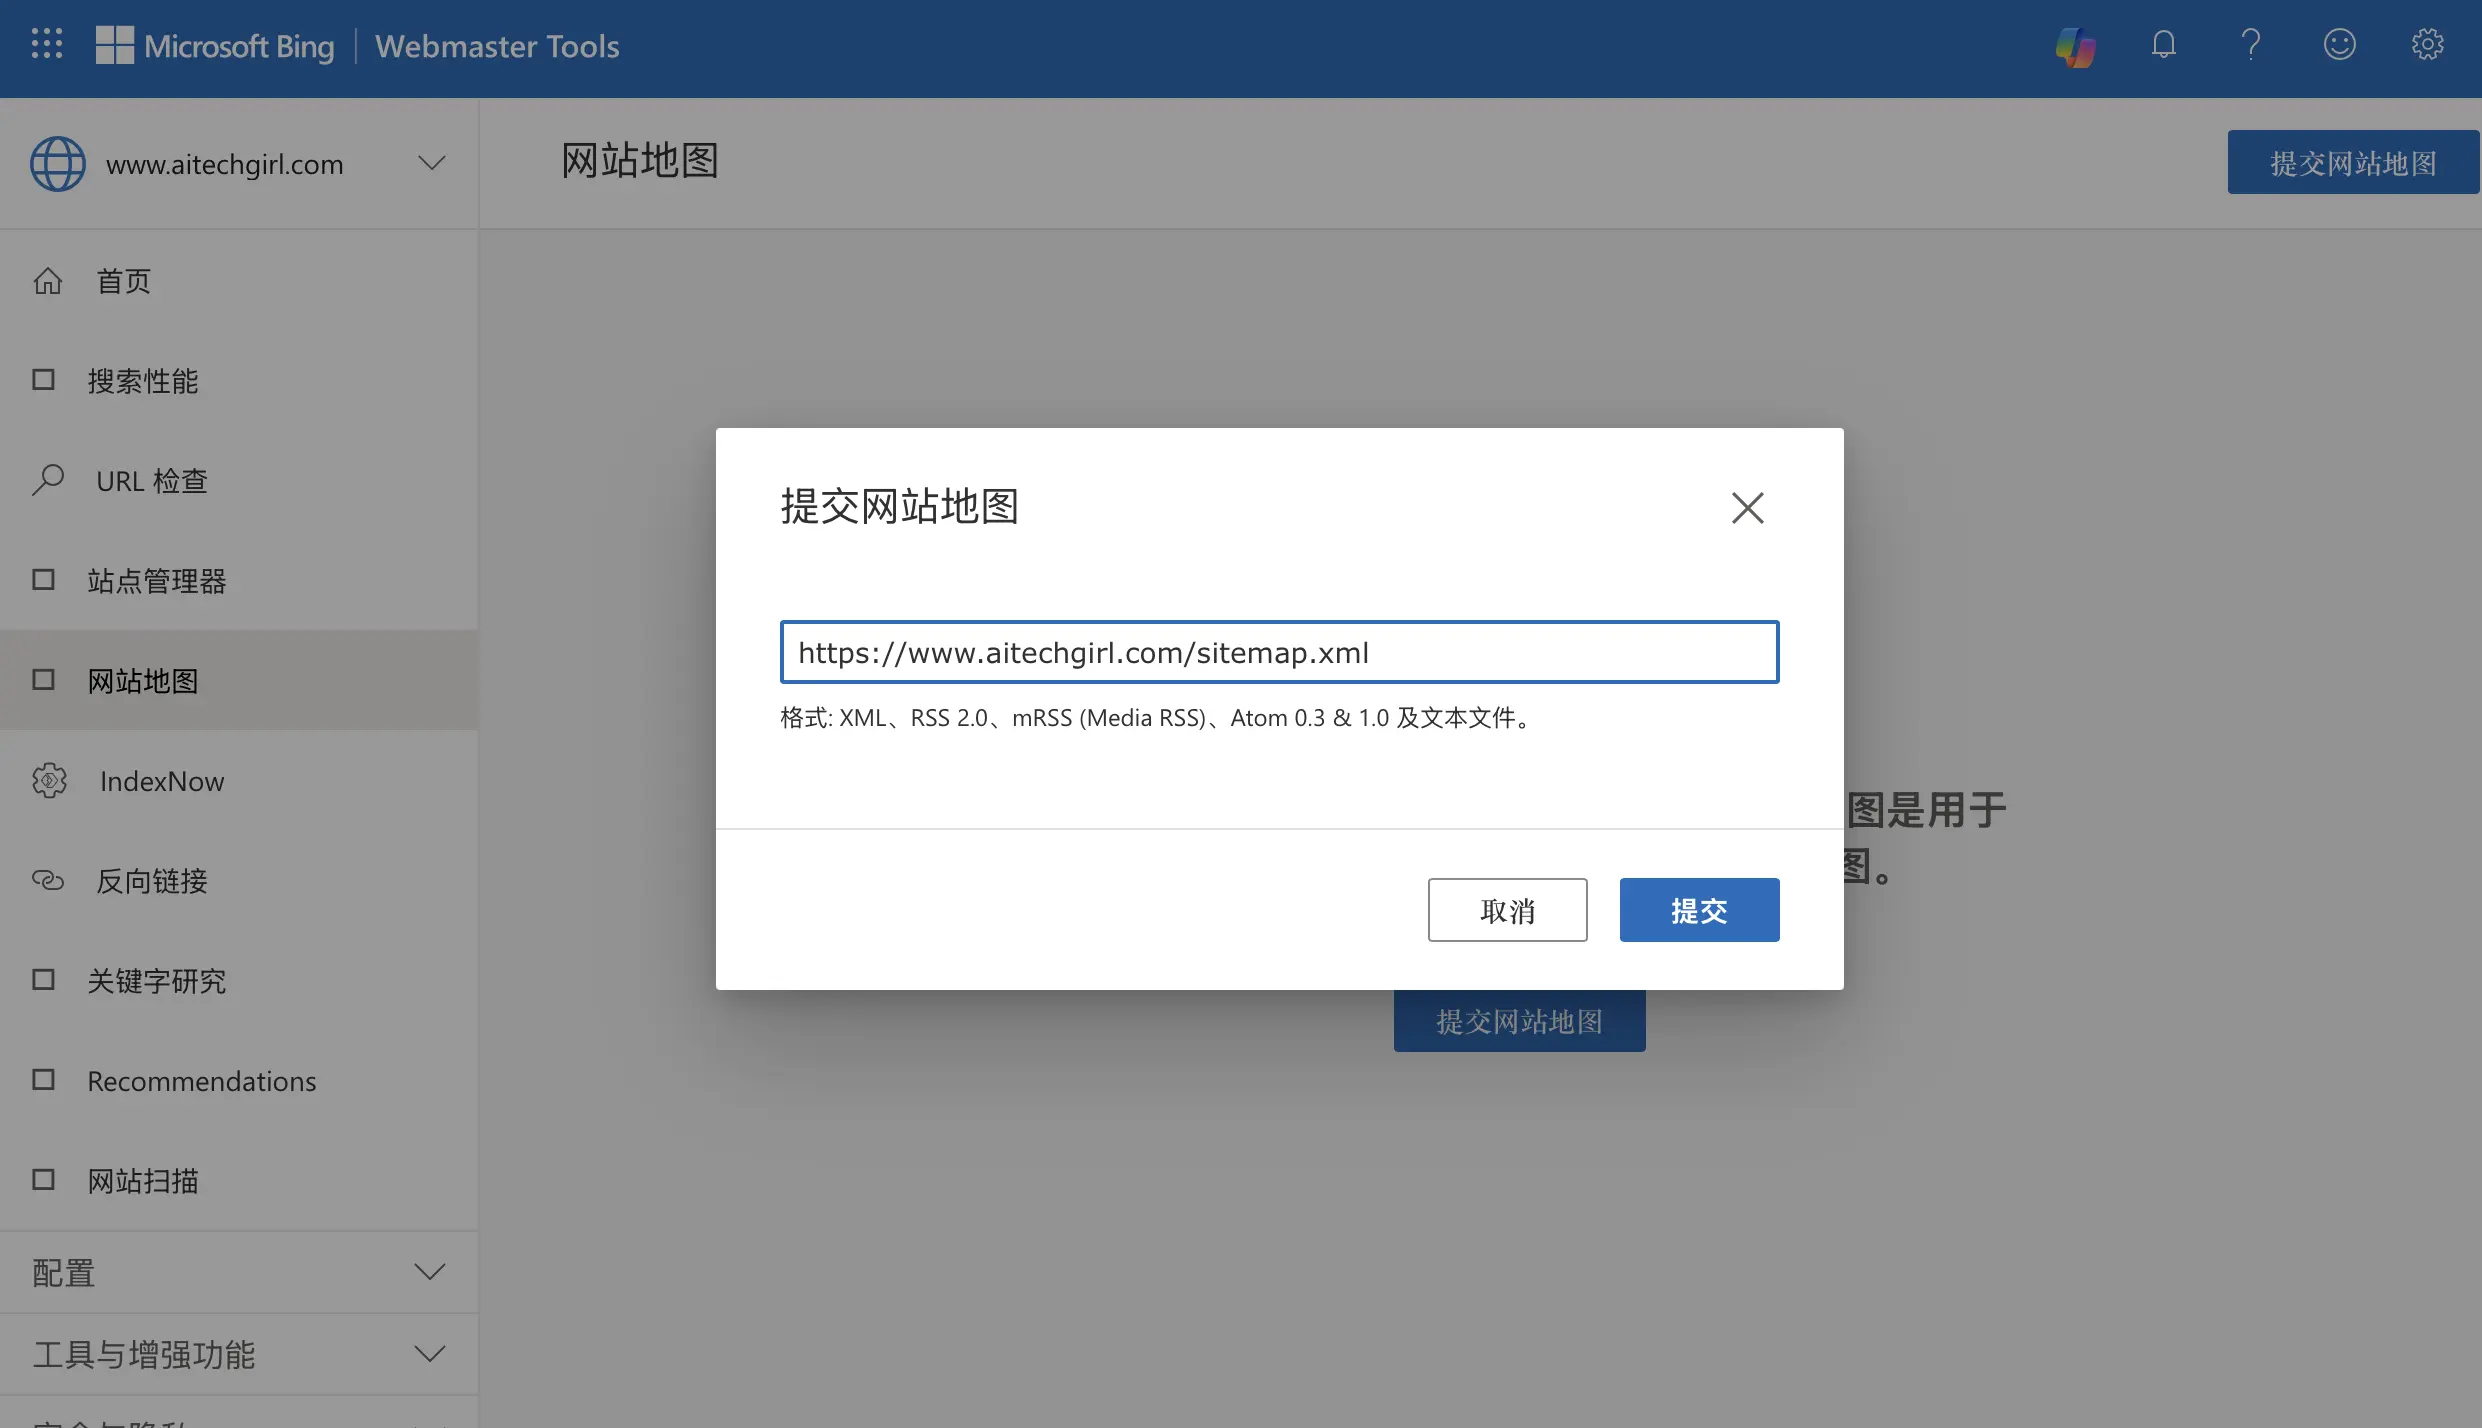
Task: Click the globe icon beside site name
Action: click(x=58, y=164)
